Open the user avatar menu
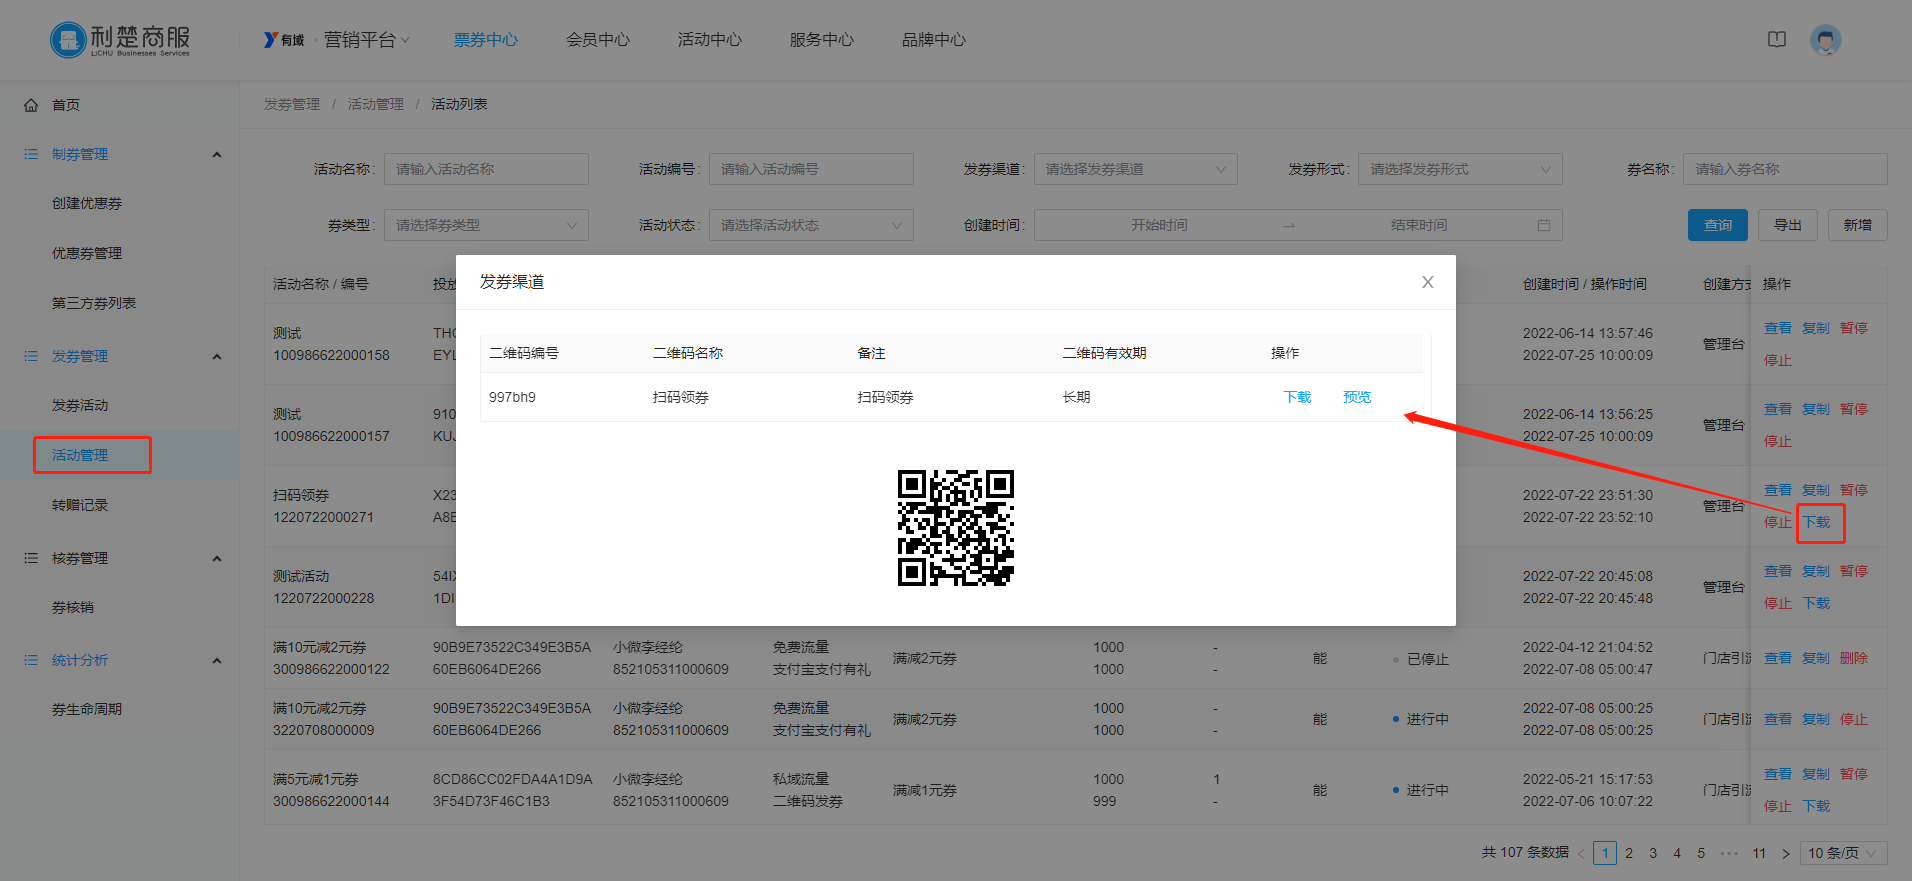This screenshot has width=1920, height=881. coord(1826,40)
